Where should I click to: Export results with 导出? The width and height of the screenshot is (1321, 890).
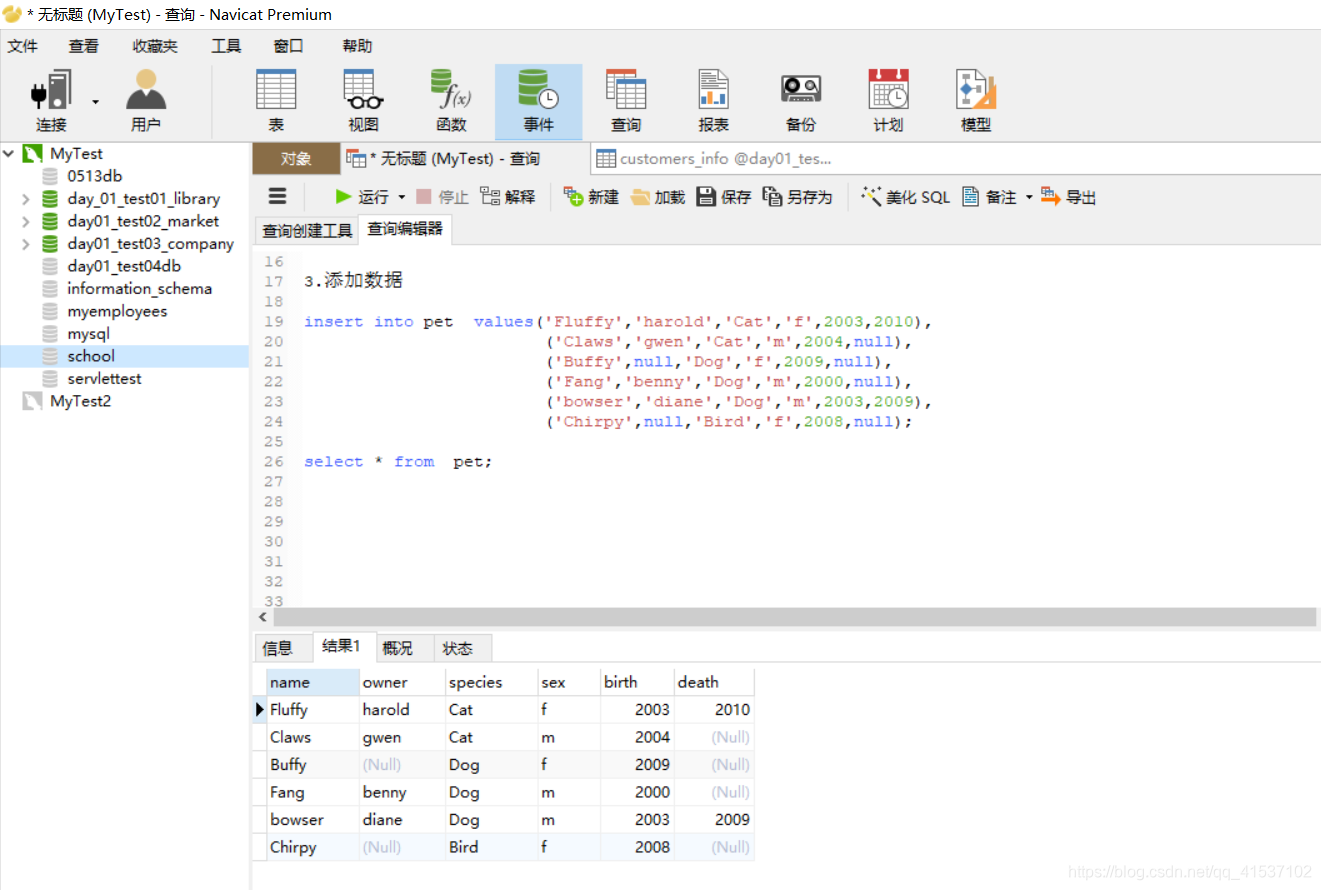[x=1069, y=197]
